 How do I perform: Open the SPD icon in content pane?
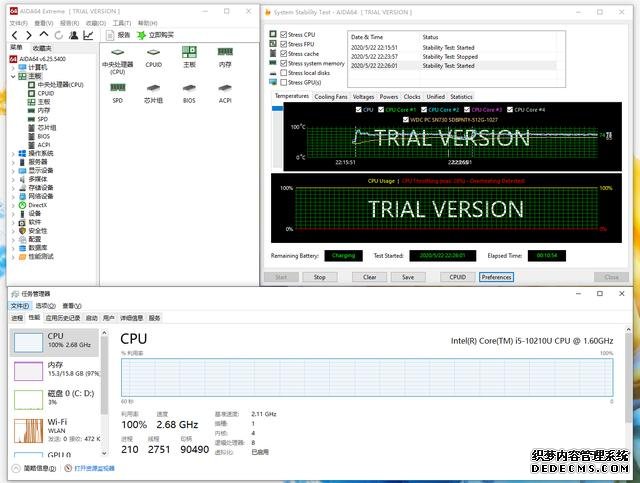(118, 93)
